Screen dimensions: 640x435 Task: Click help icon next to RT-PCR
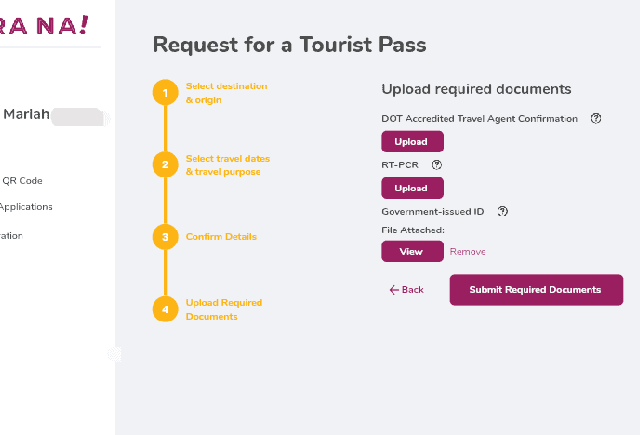(437, 164)
